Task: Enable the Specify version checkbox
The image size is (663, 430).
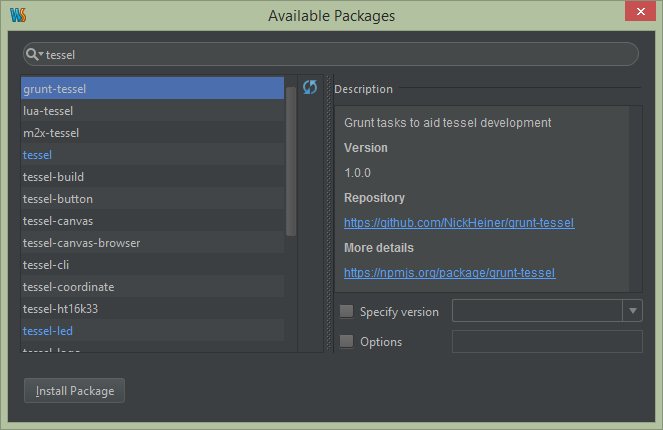Action: [346, 312]
